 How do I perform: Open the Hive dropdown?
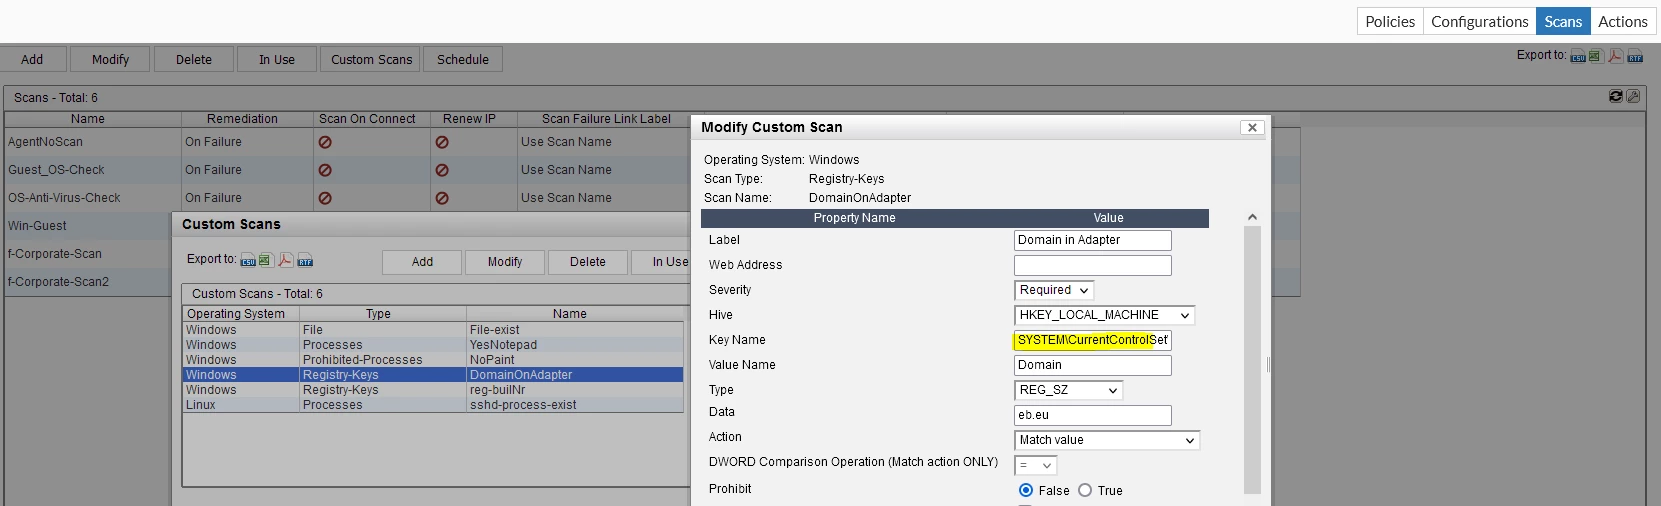coord(1104,315)
